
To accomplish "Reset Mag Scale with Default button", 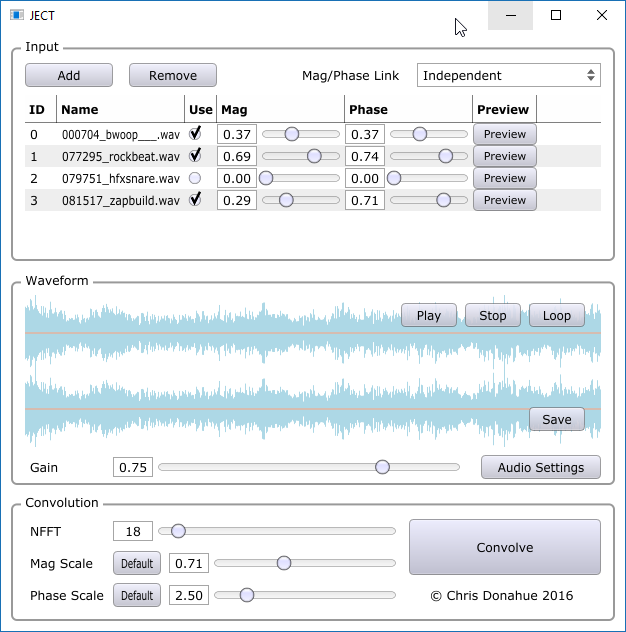I will [137, 563].
